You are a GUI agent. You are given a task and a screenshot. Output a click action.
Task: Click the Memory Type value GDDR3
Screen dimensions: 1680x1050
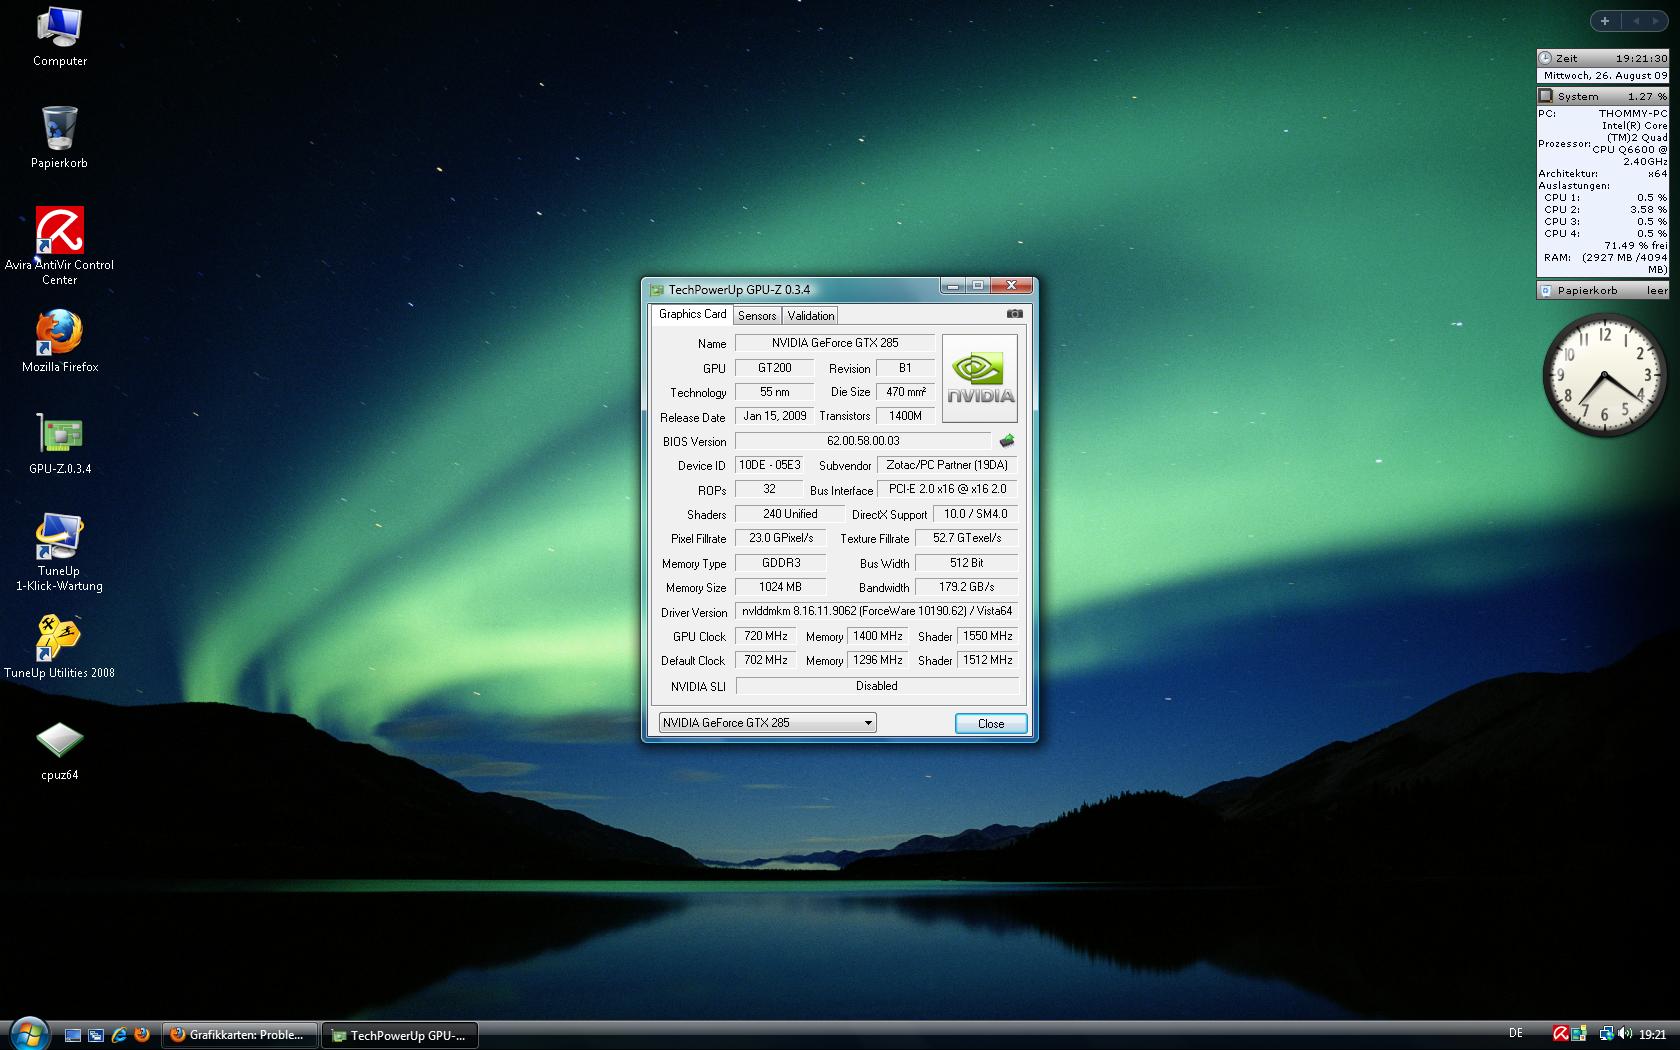780,563
